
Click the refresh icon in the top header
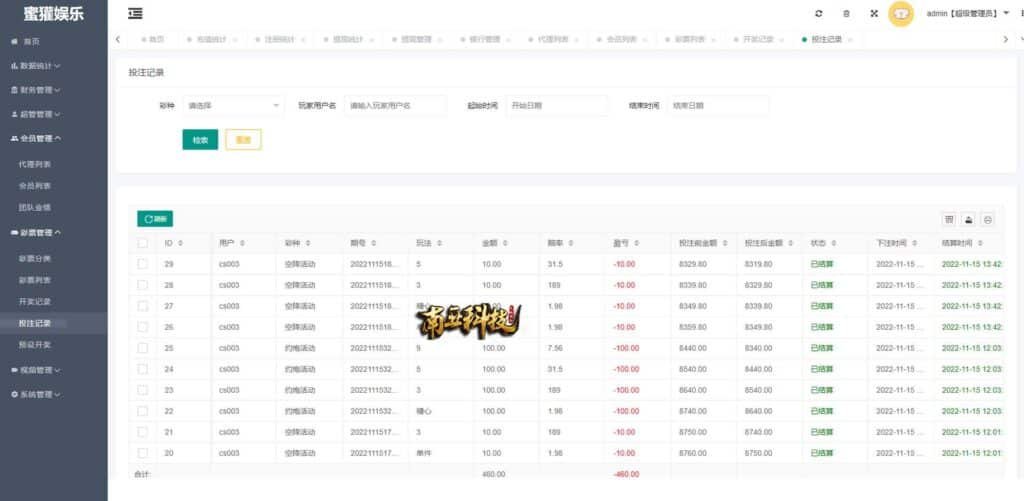click(819, 13)
